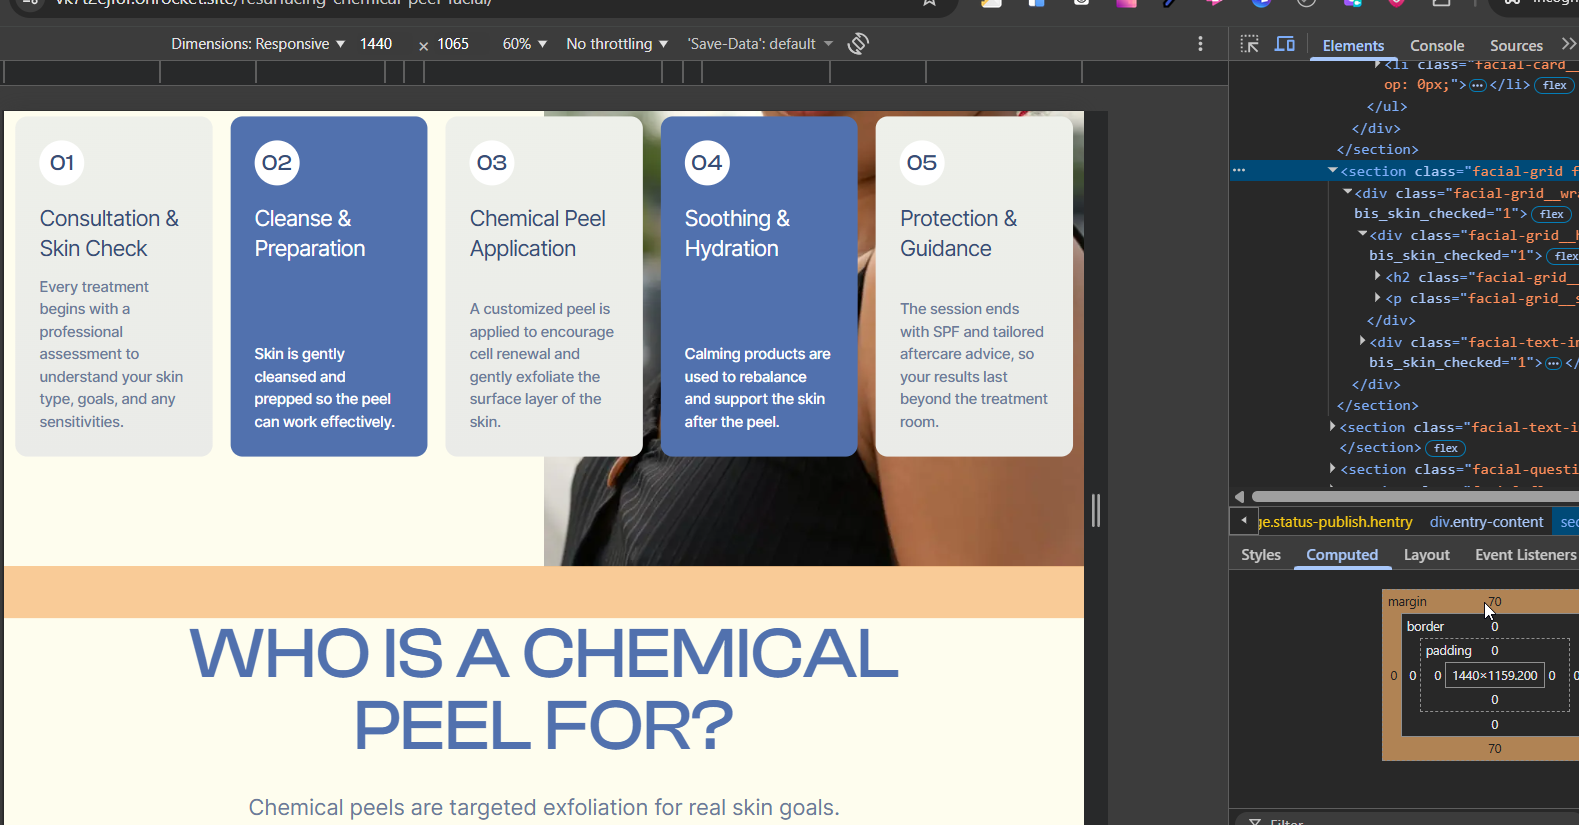Open the 60% zoom dropdown
This screenshot has height=825, width=1579.
pos(524,44)
